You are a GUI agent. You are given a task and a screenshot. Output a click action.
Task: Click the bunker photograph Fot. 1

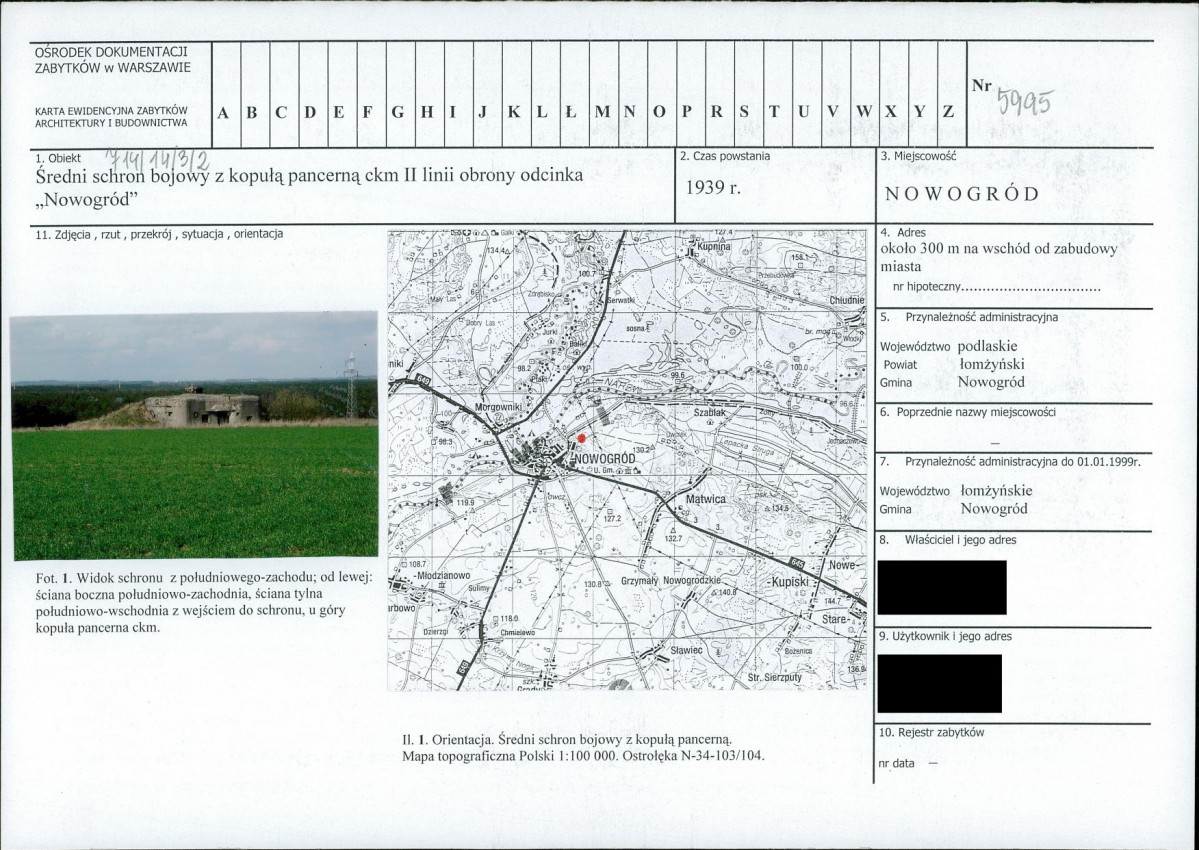click(x=194, y=435)
